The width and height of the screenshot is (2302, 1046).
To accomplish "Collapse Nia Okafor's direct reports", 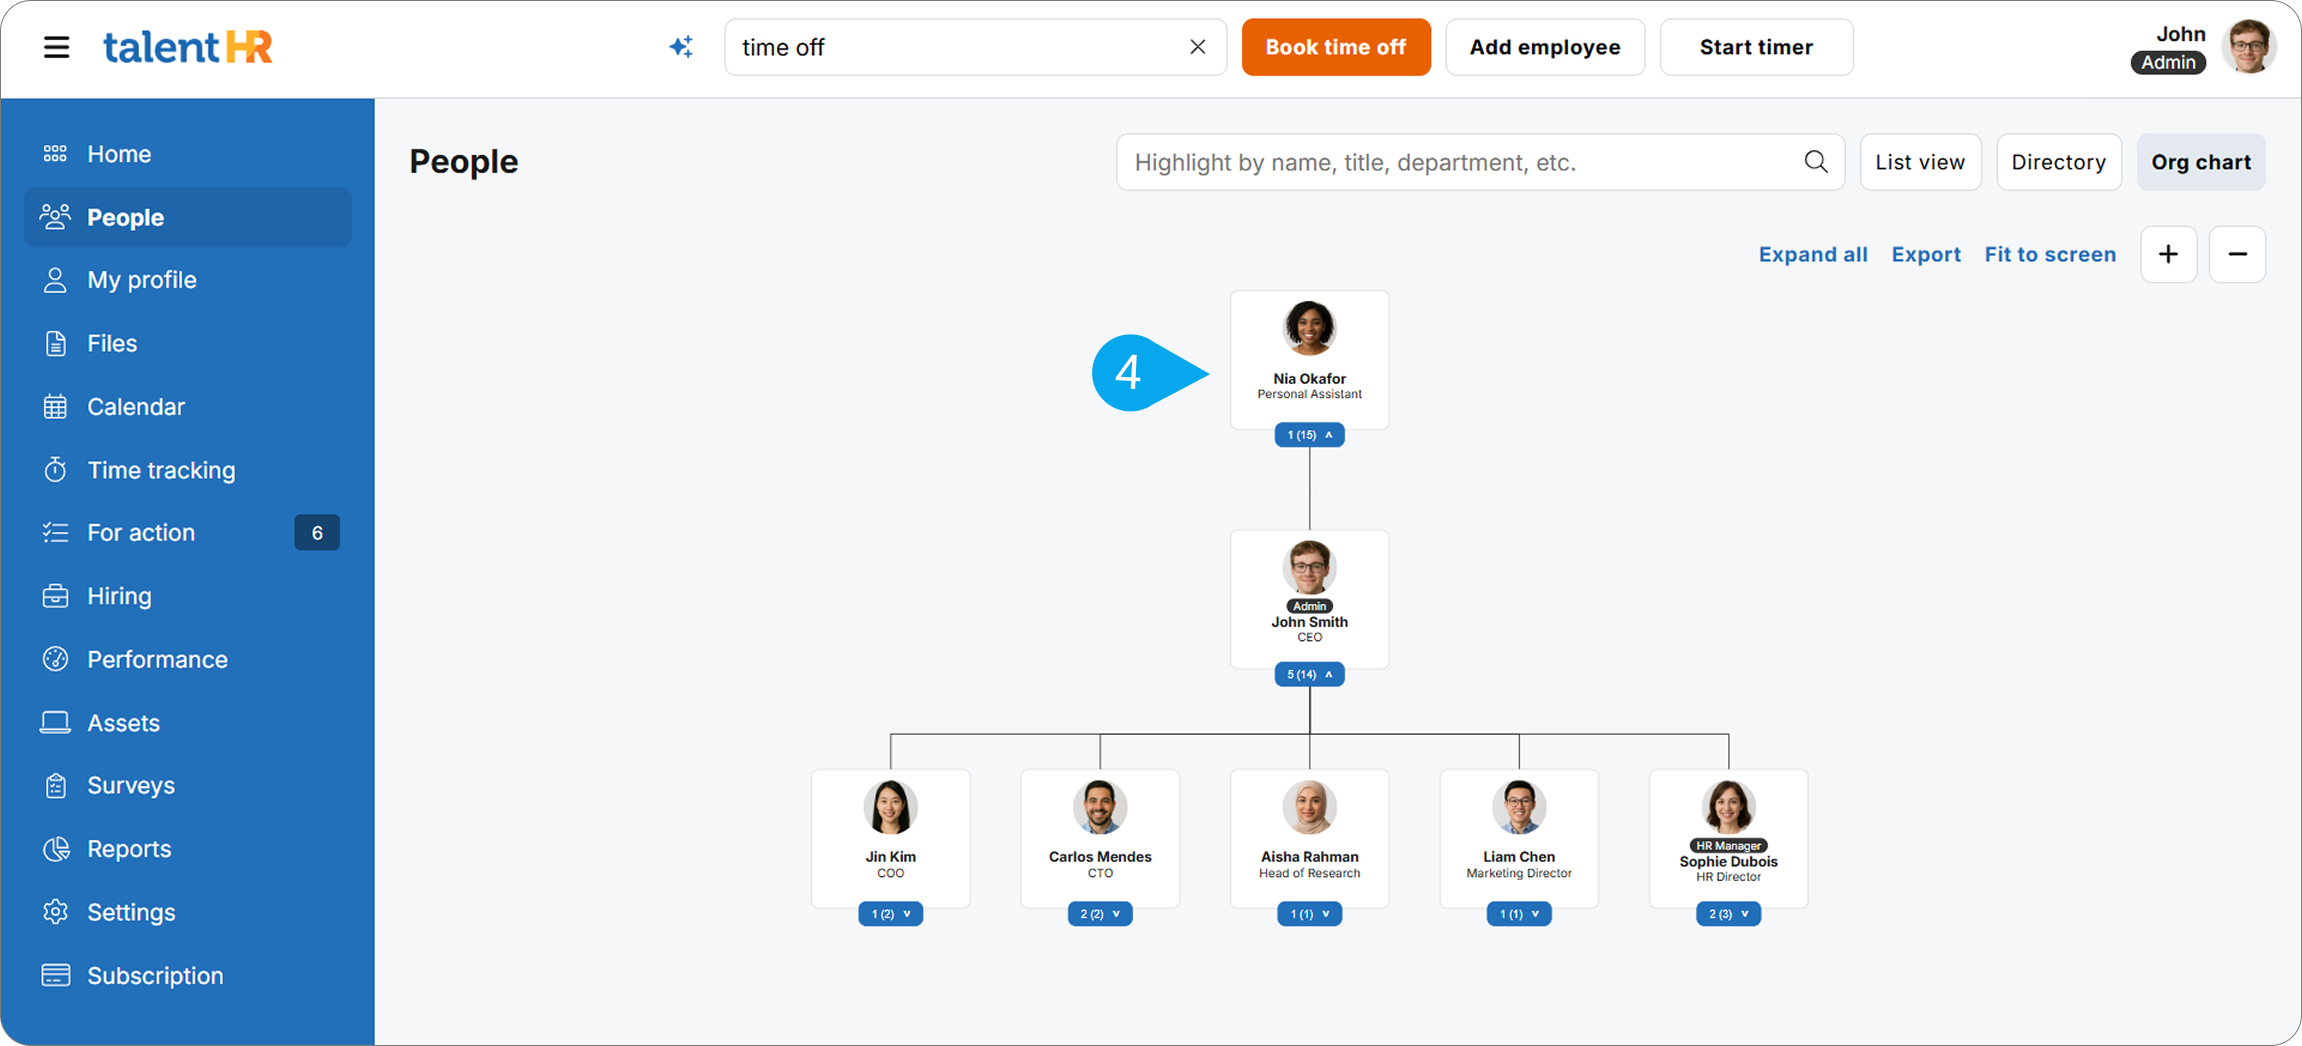I will (x=1309, y=434).
